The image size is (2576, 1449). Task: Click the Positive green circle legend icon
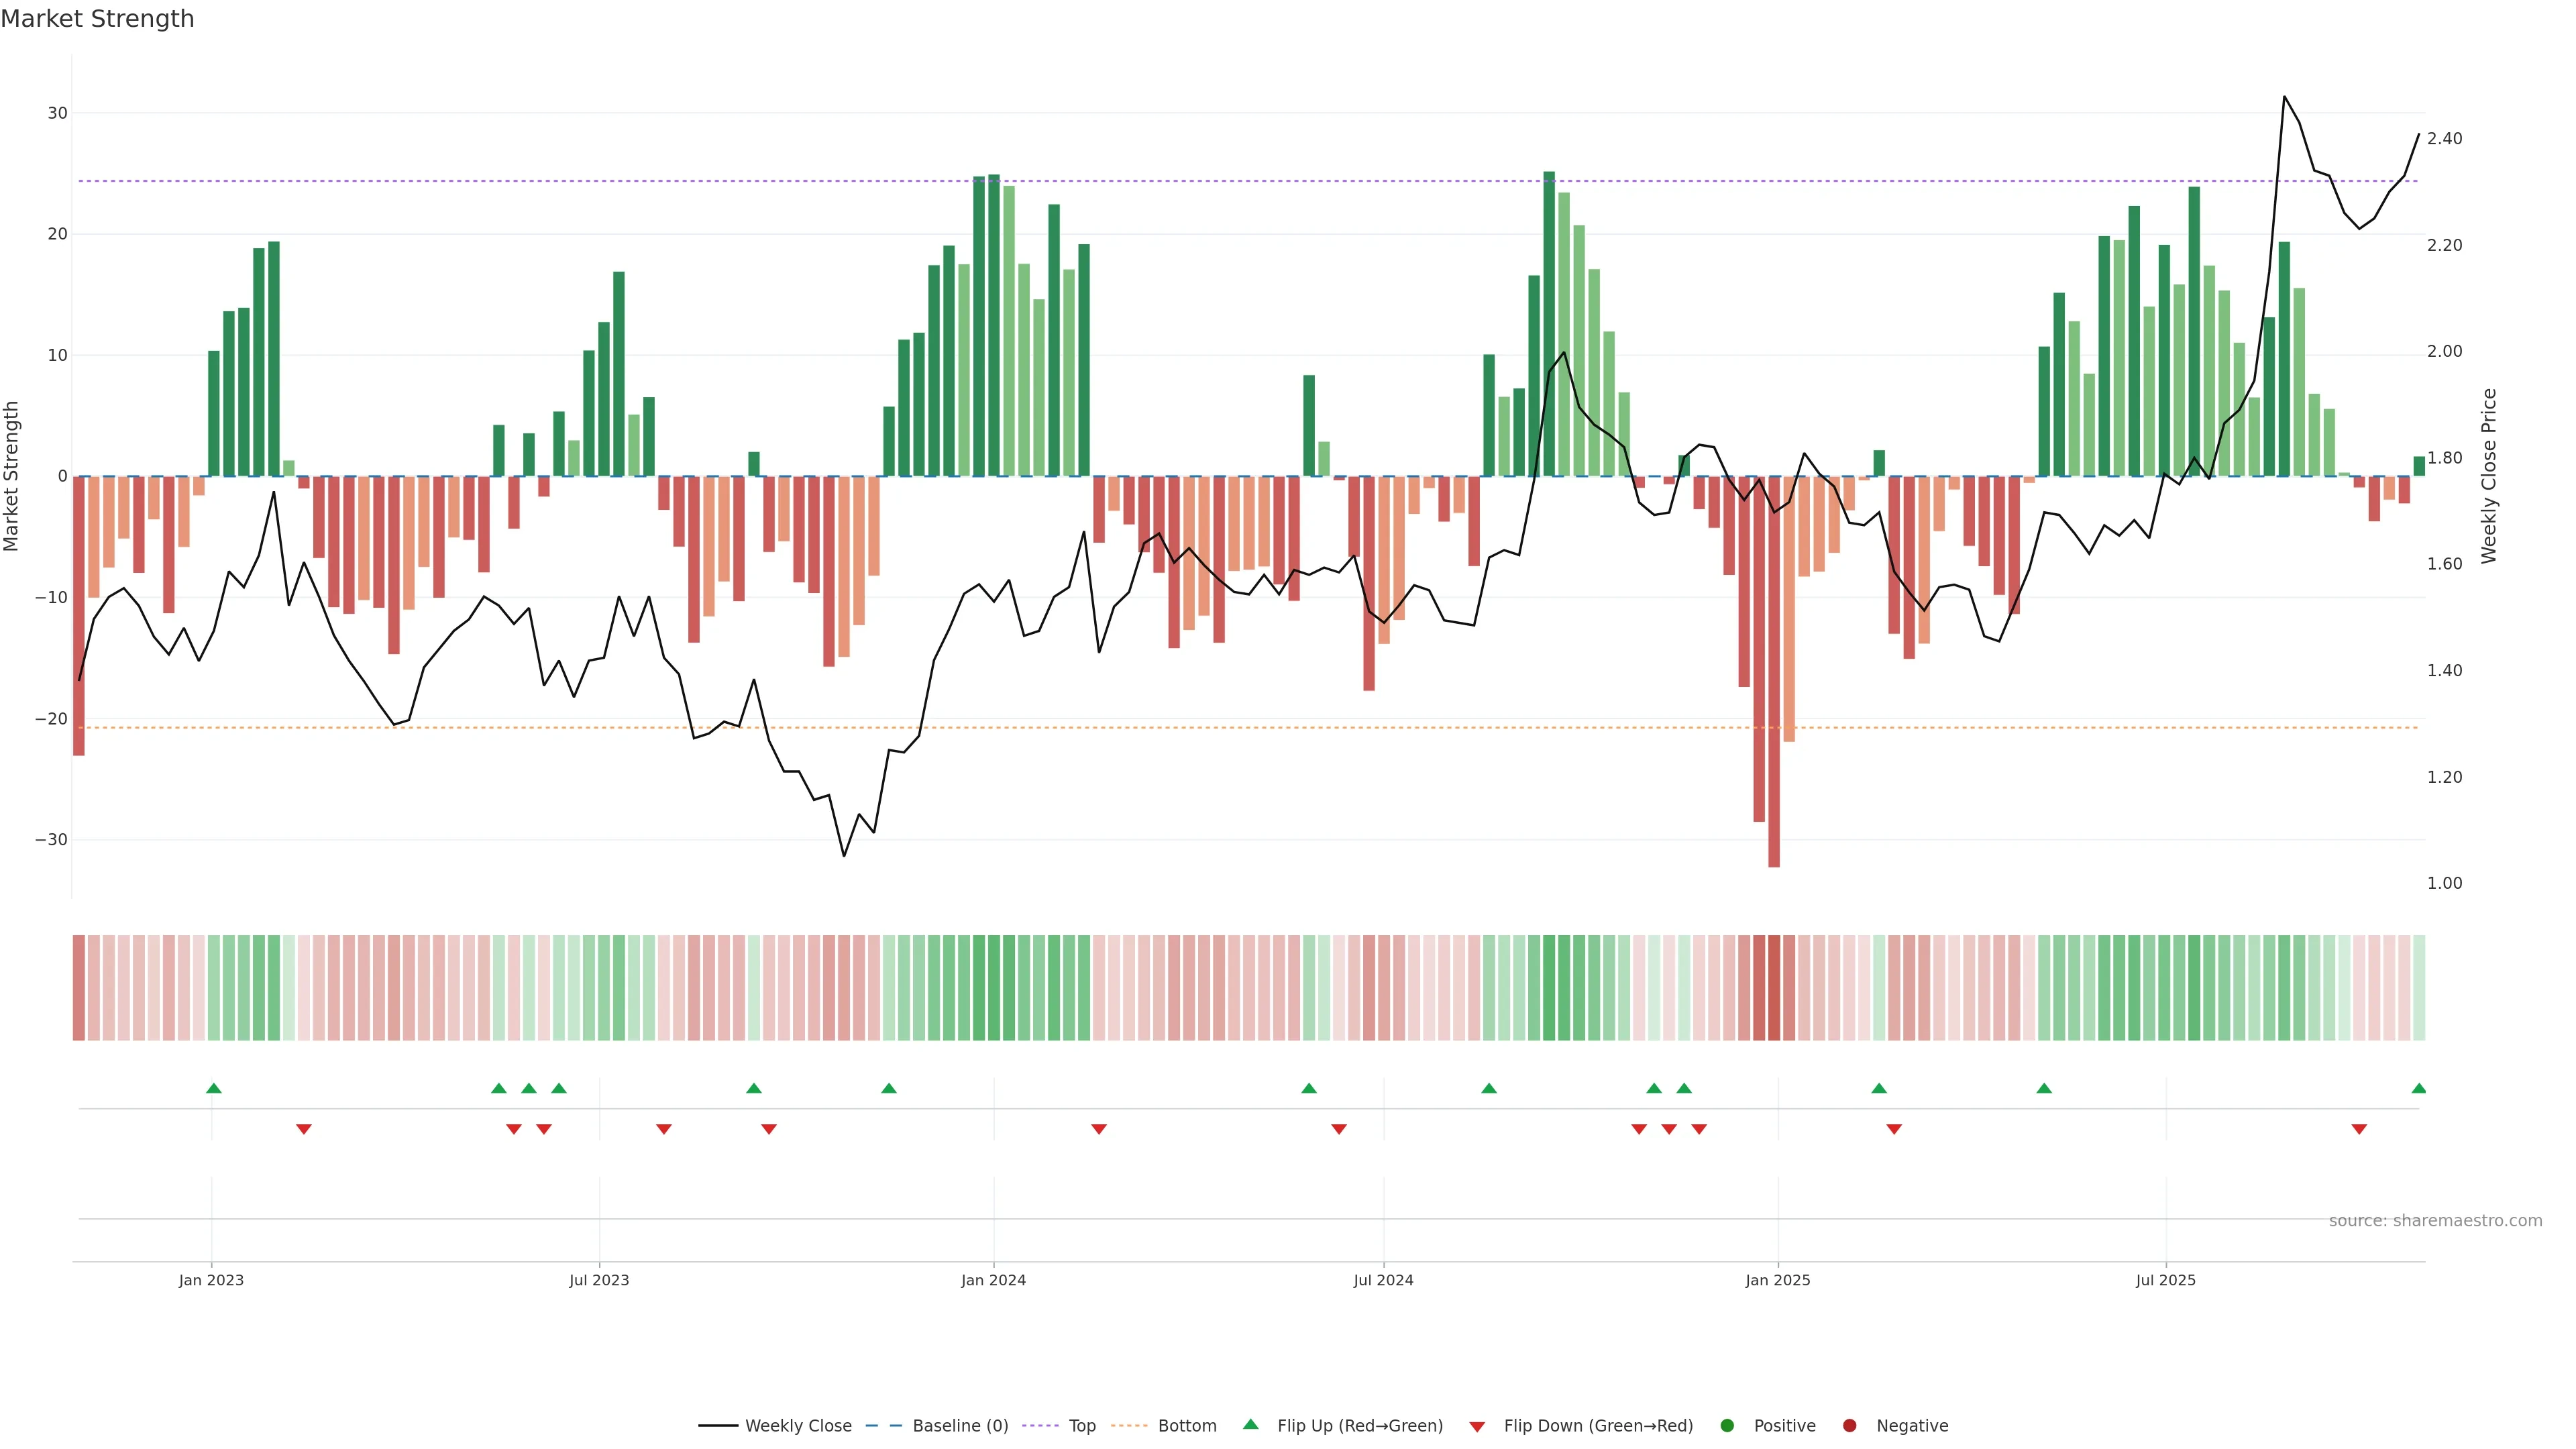coord(1727,1426)
